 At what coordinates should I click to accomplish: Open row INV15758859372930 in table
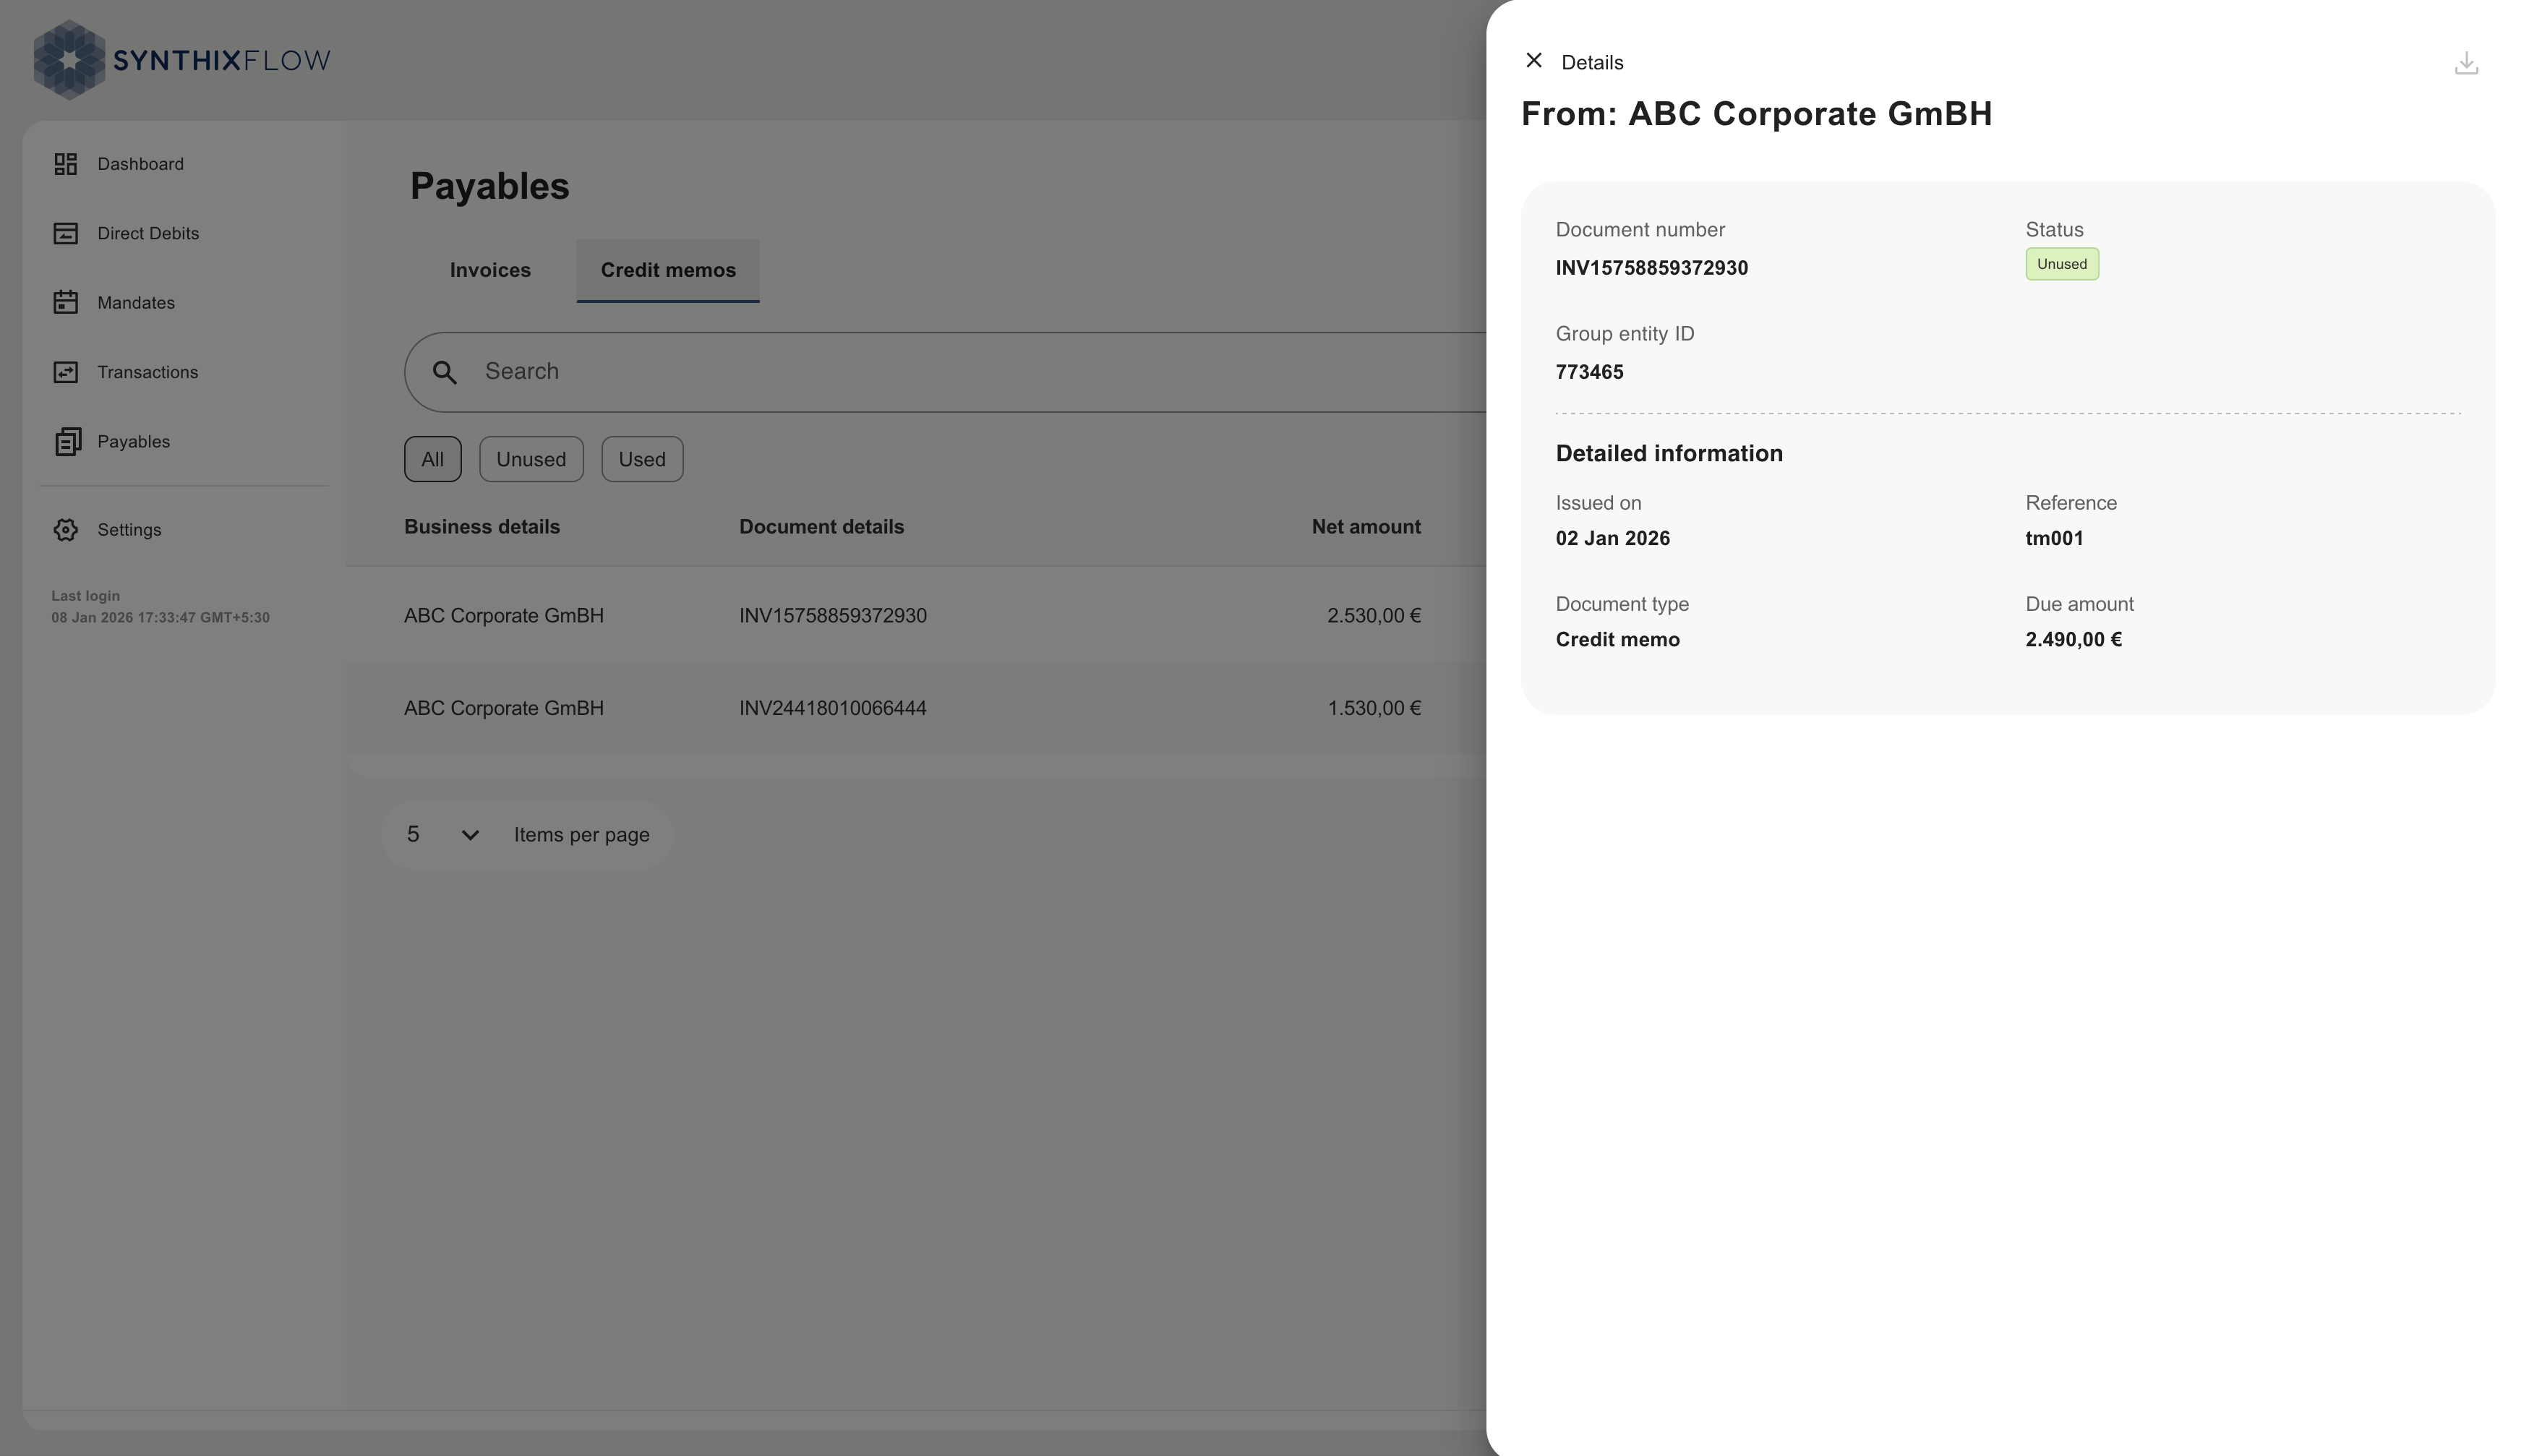pyautogui.click(x=916, y=615)
